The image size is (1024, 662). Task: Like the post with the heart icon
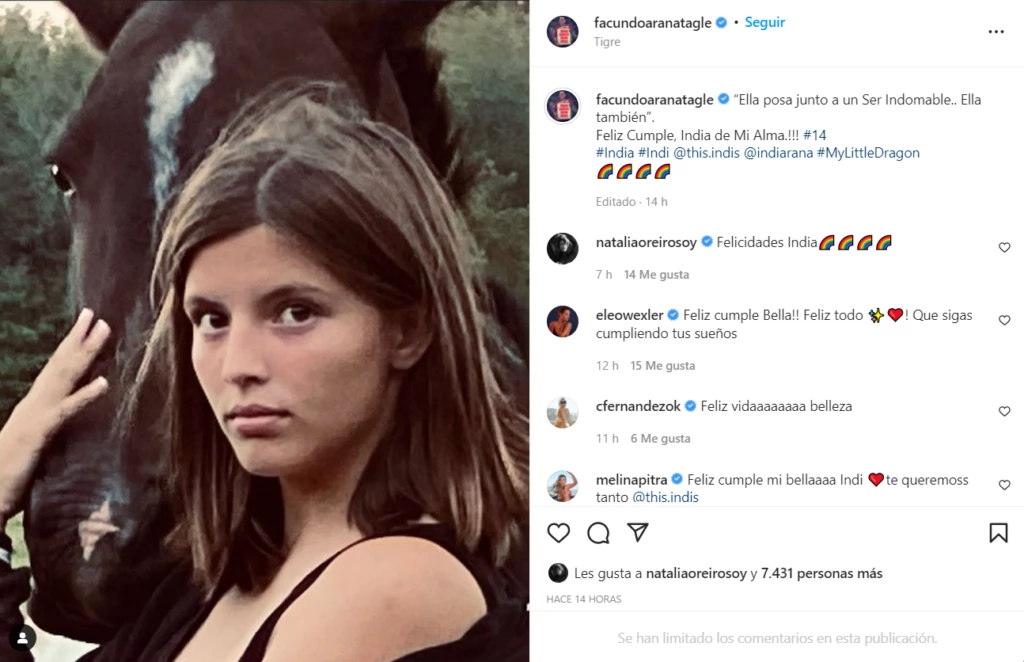[x=559, y=533]
